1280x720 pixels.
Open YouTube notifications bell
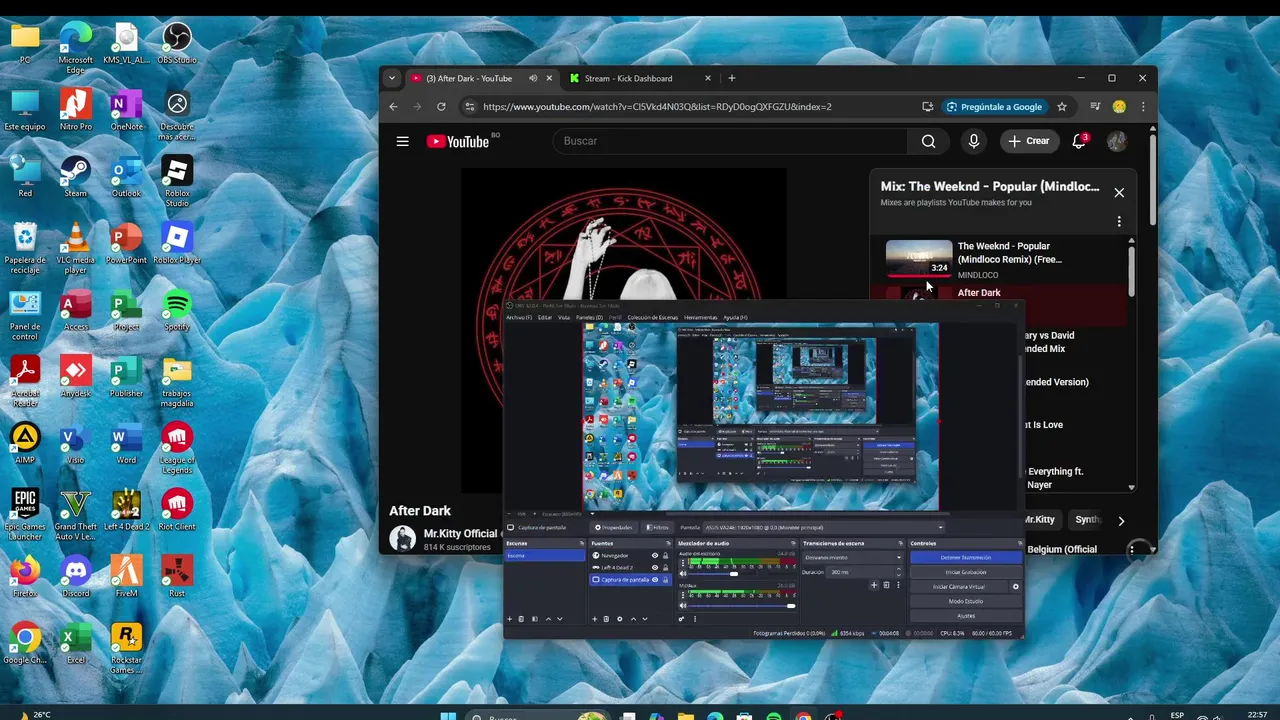pos(1079,141)
